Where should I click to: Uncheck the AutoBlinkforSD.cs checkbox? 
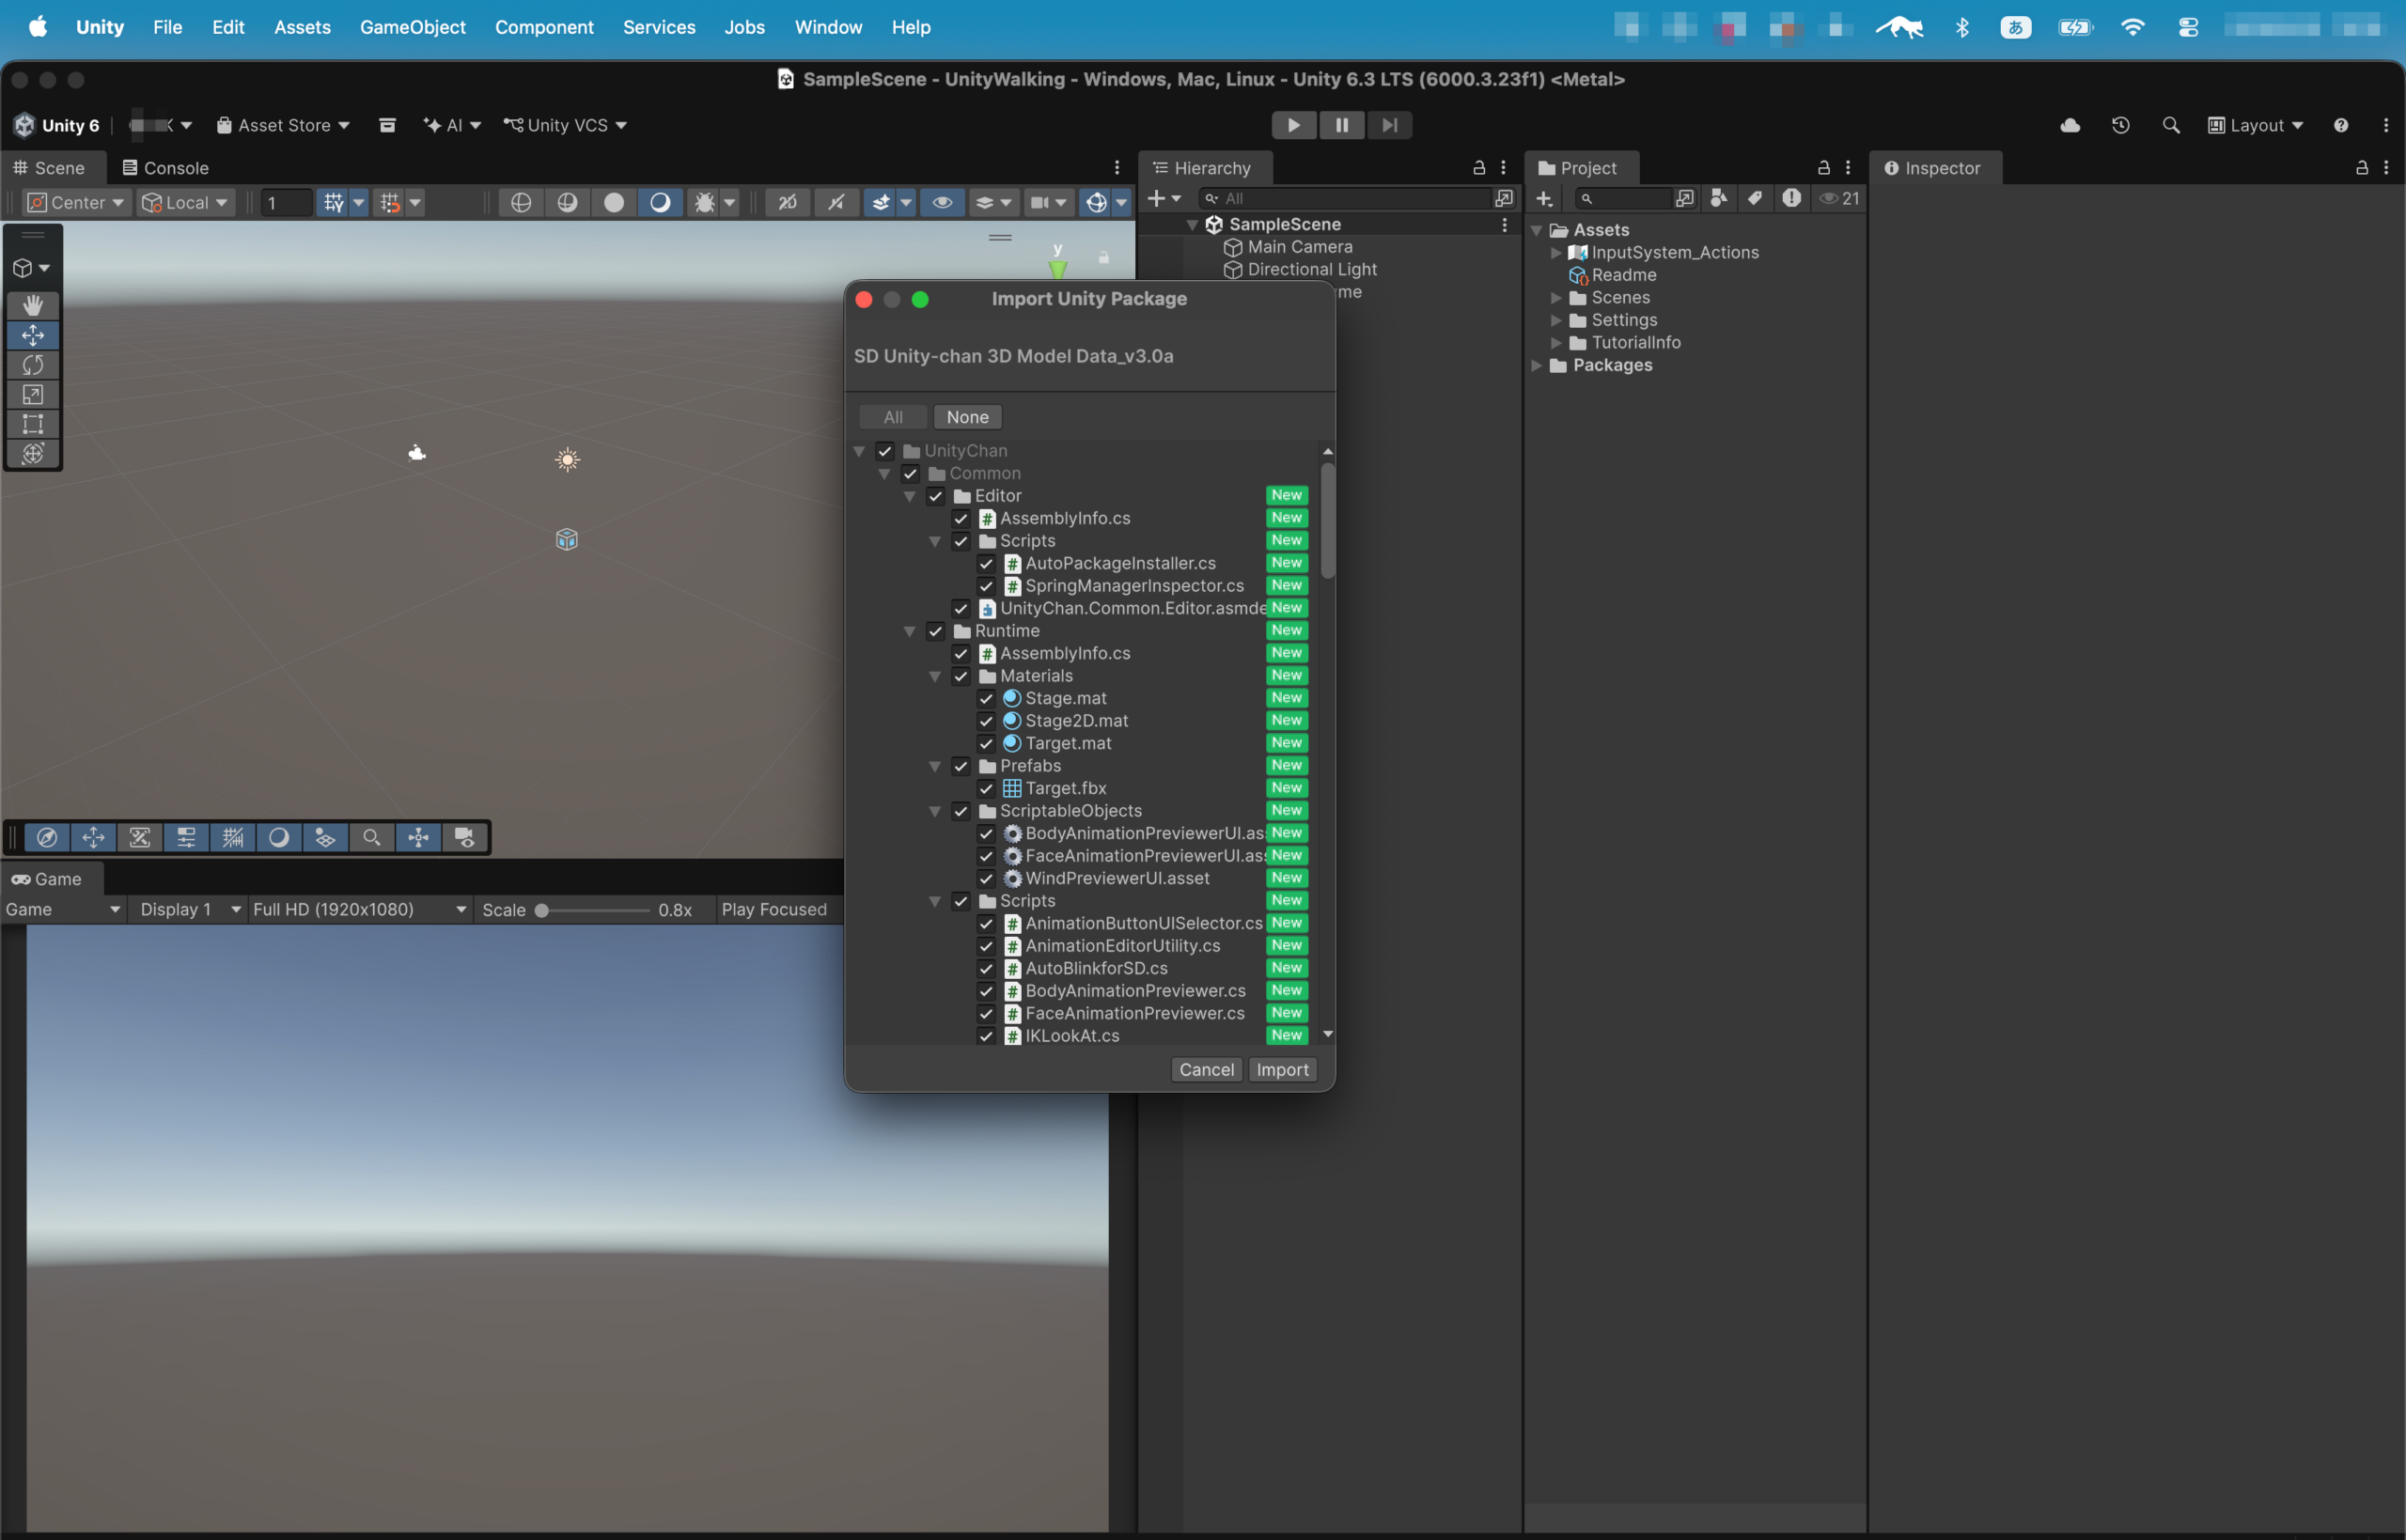[985, 969]
